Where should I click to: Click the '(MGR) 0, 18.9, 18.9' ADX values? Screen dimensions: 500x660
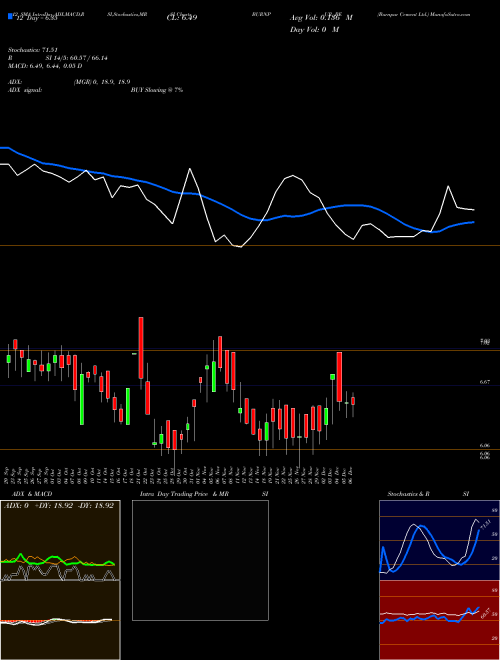(x=102, y=82)
